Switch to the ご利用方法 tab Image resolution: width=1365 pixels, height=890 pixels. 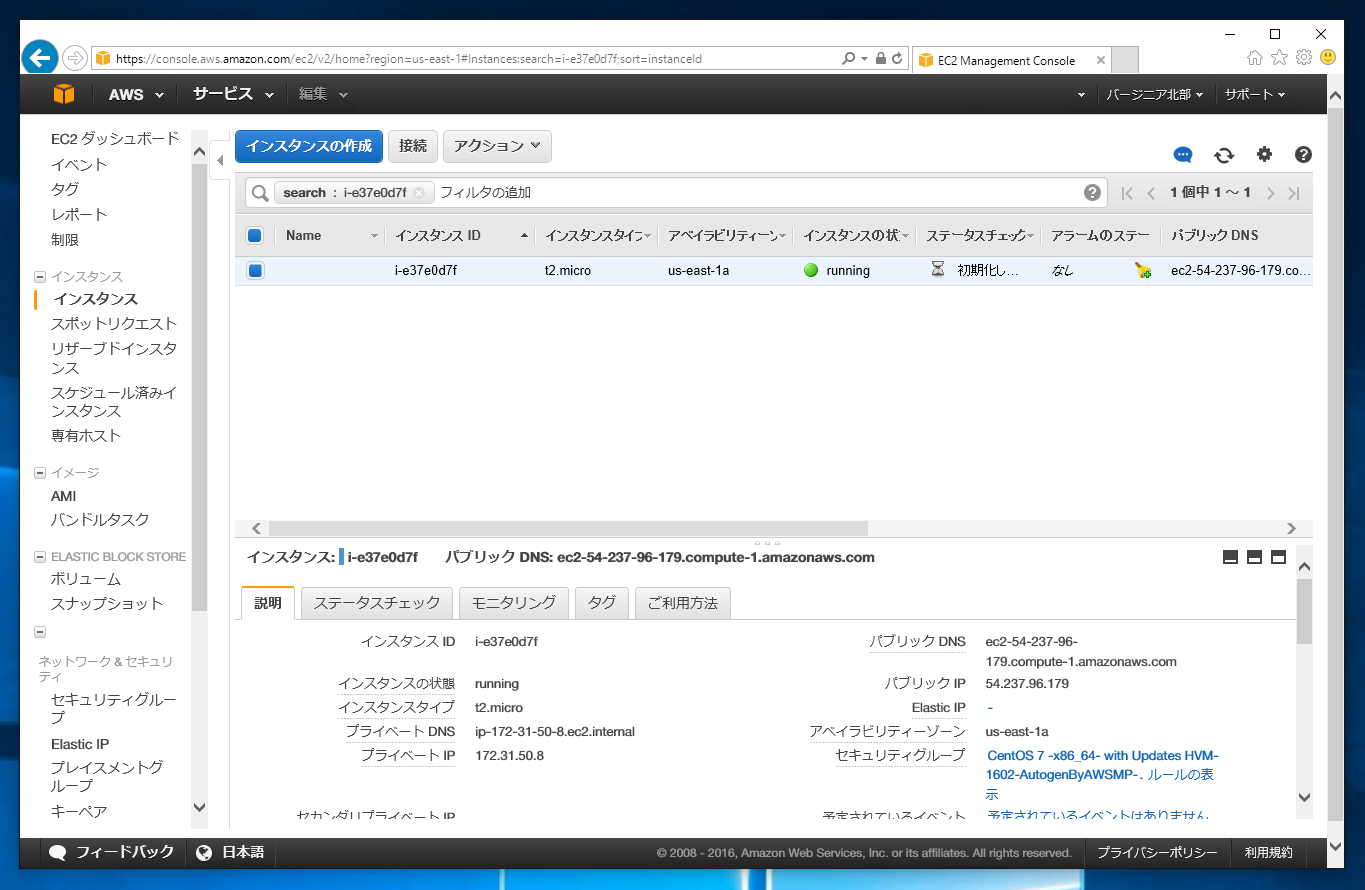click(683, 603)
